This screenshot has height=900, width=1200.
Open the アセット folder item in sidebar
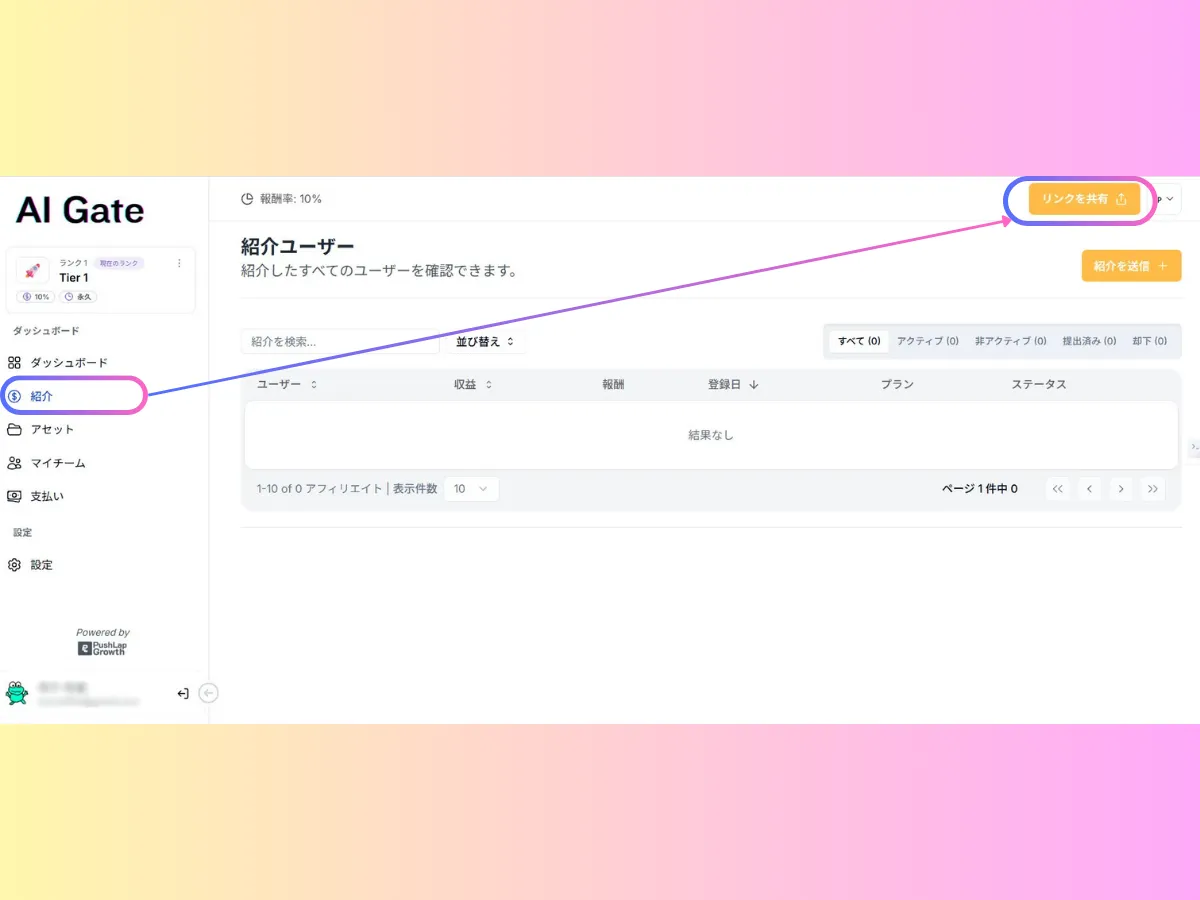click(x=41, y=430)
